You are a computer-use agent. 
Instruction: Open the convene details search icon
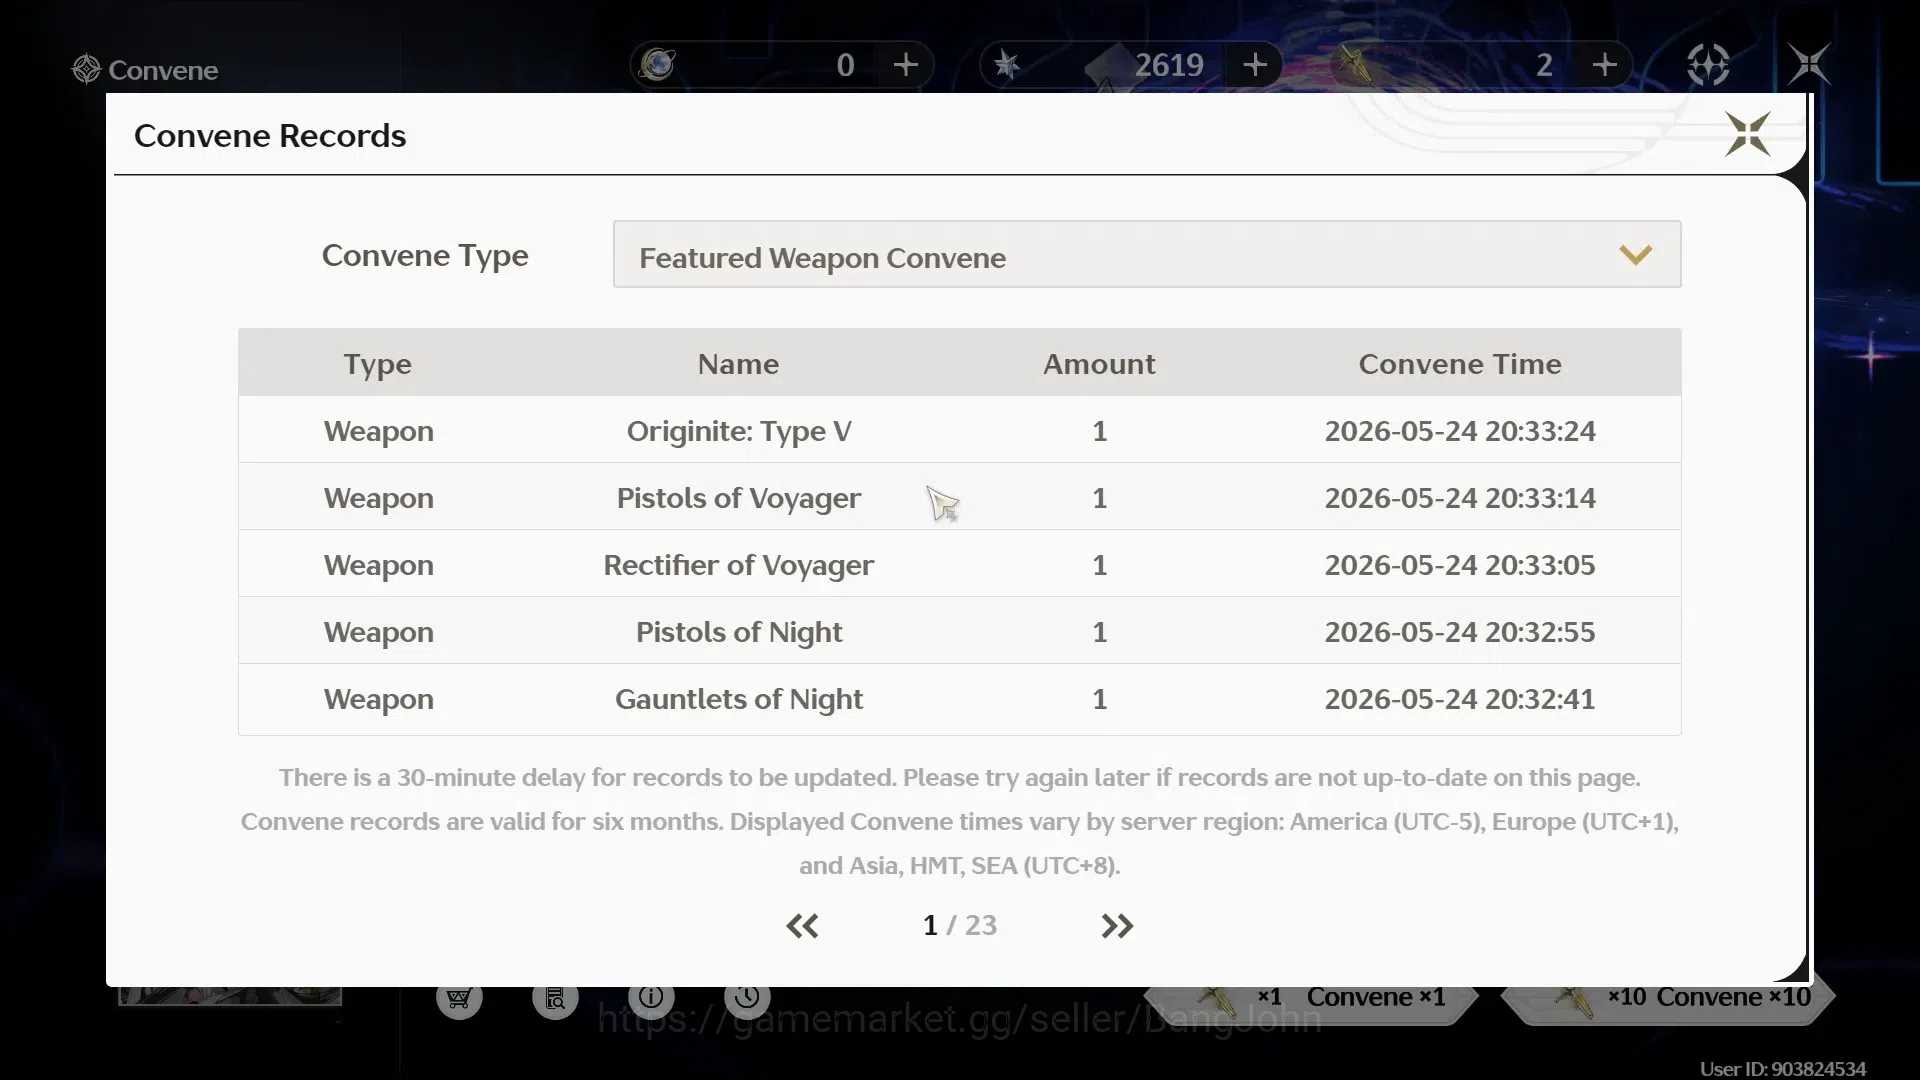click(555, 998)
